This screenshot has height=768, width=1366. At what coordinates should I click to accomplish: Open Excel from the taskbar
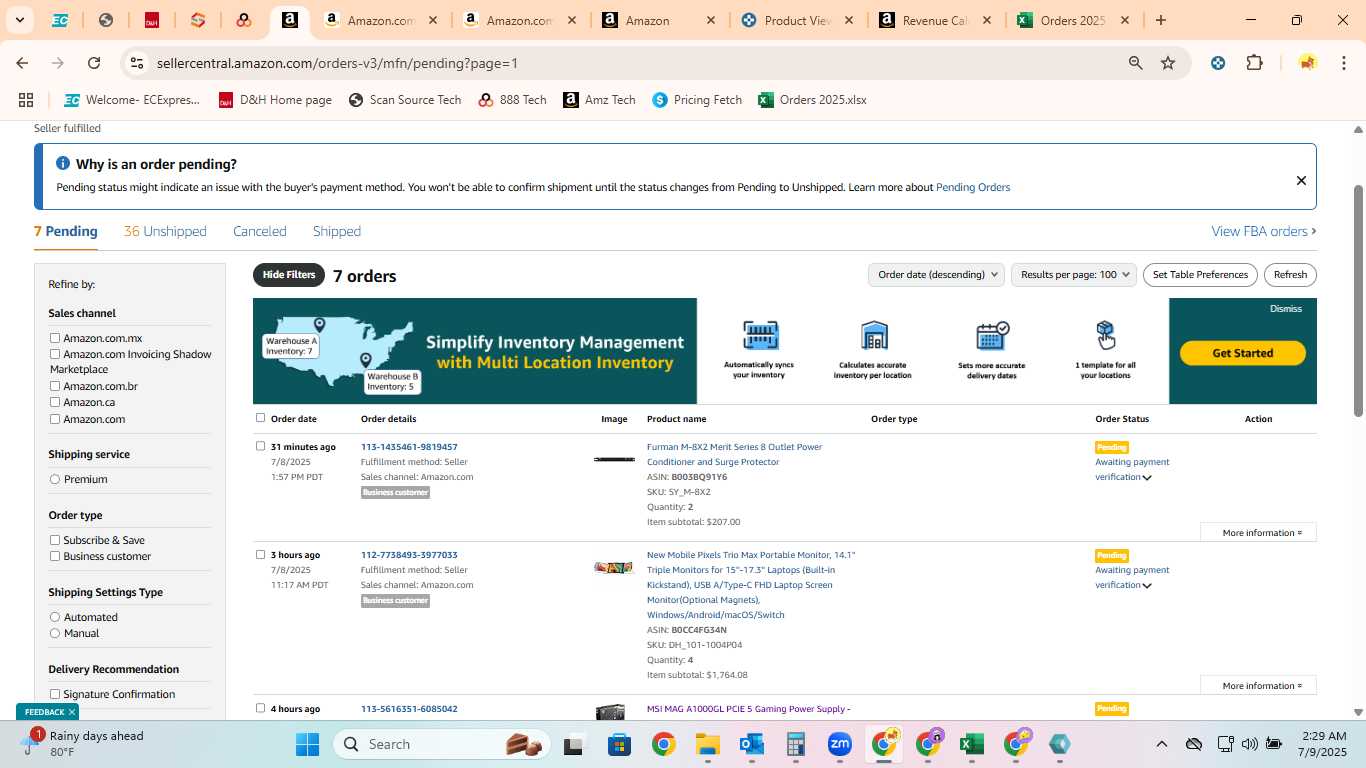click(971, 744)
